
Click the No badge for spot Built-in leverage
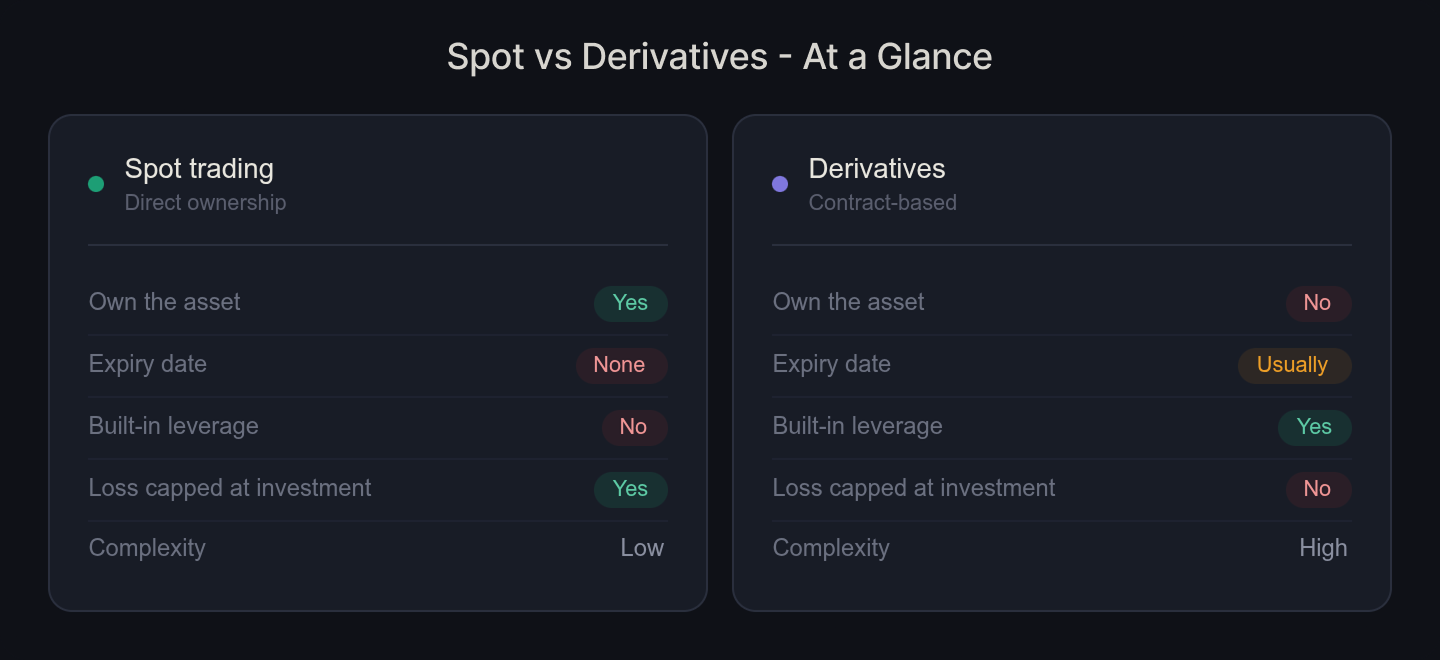(x=633, y=427)
